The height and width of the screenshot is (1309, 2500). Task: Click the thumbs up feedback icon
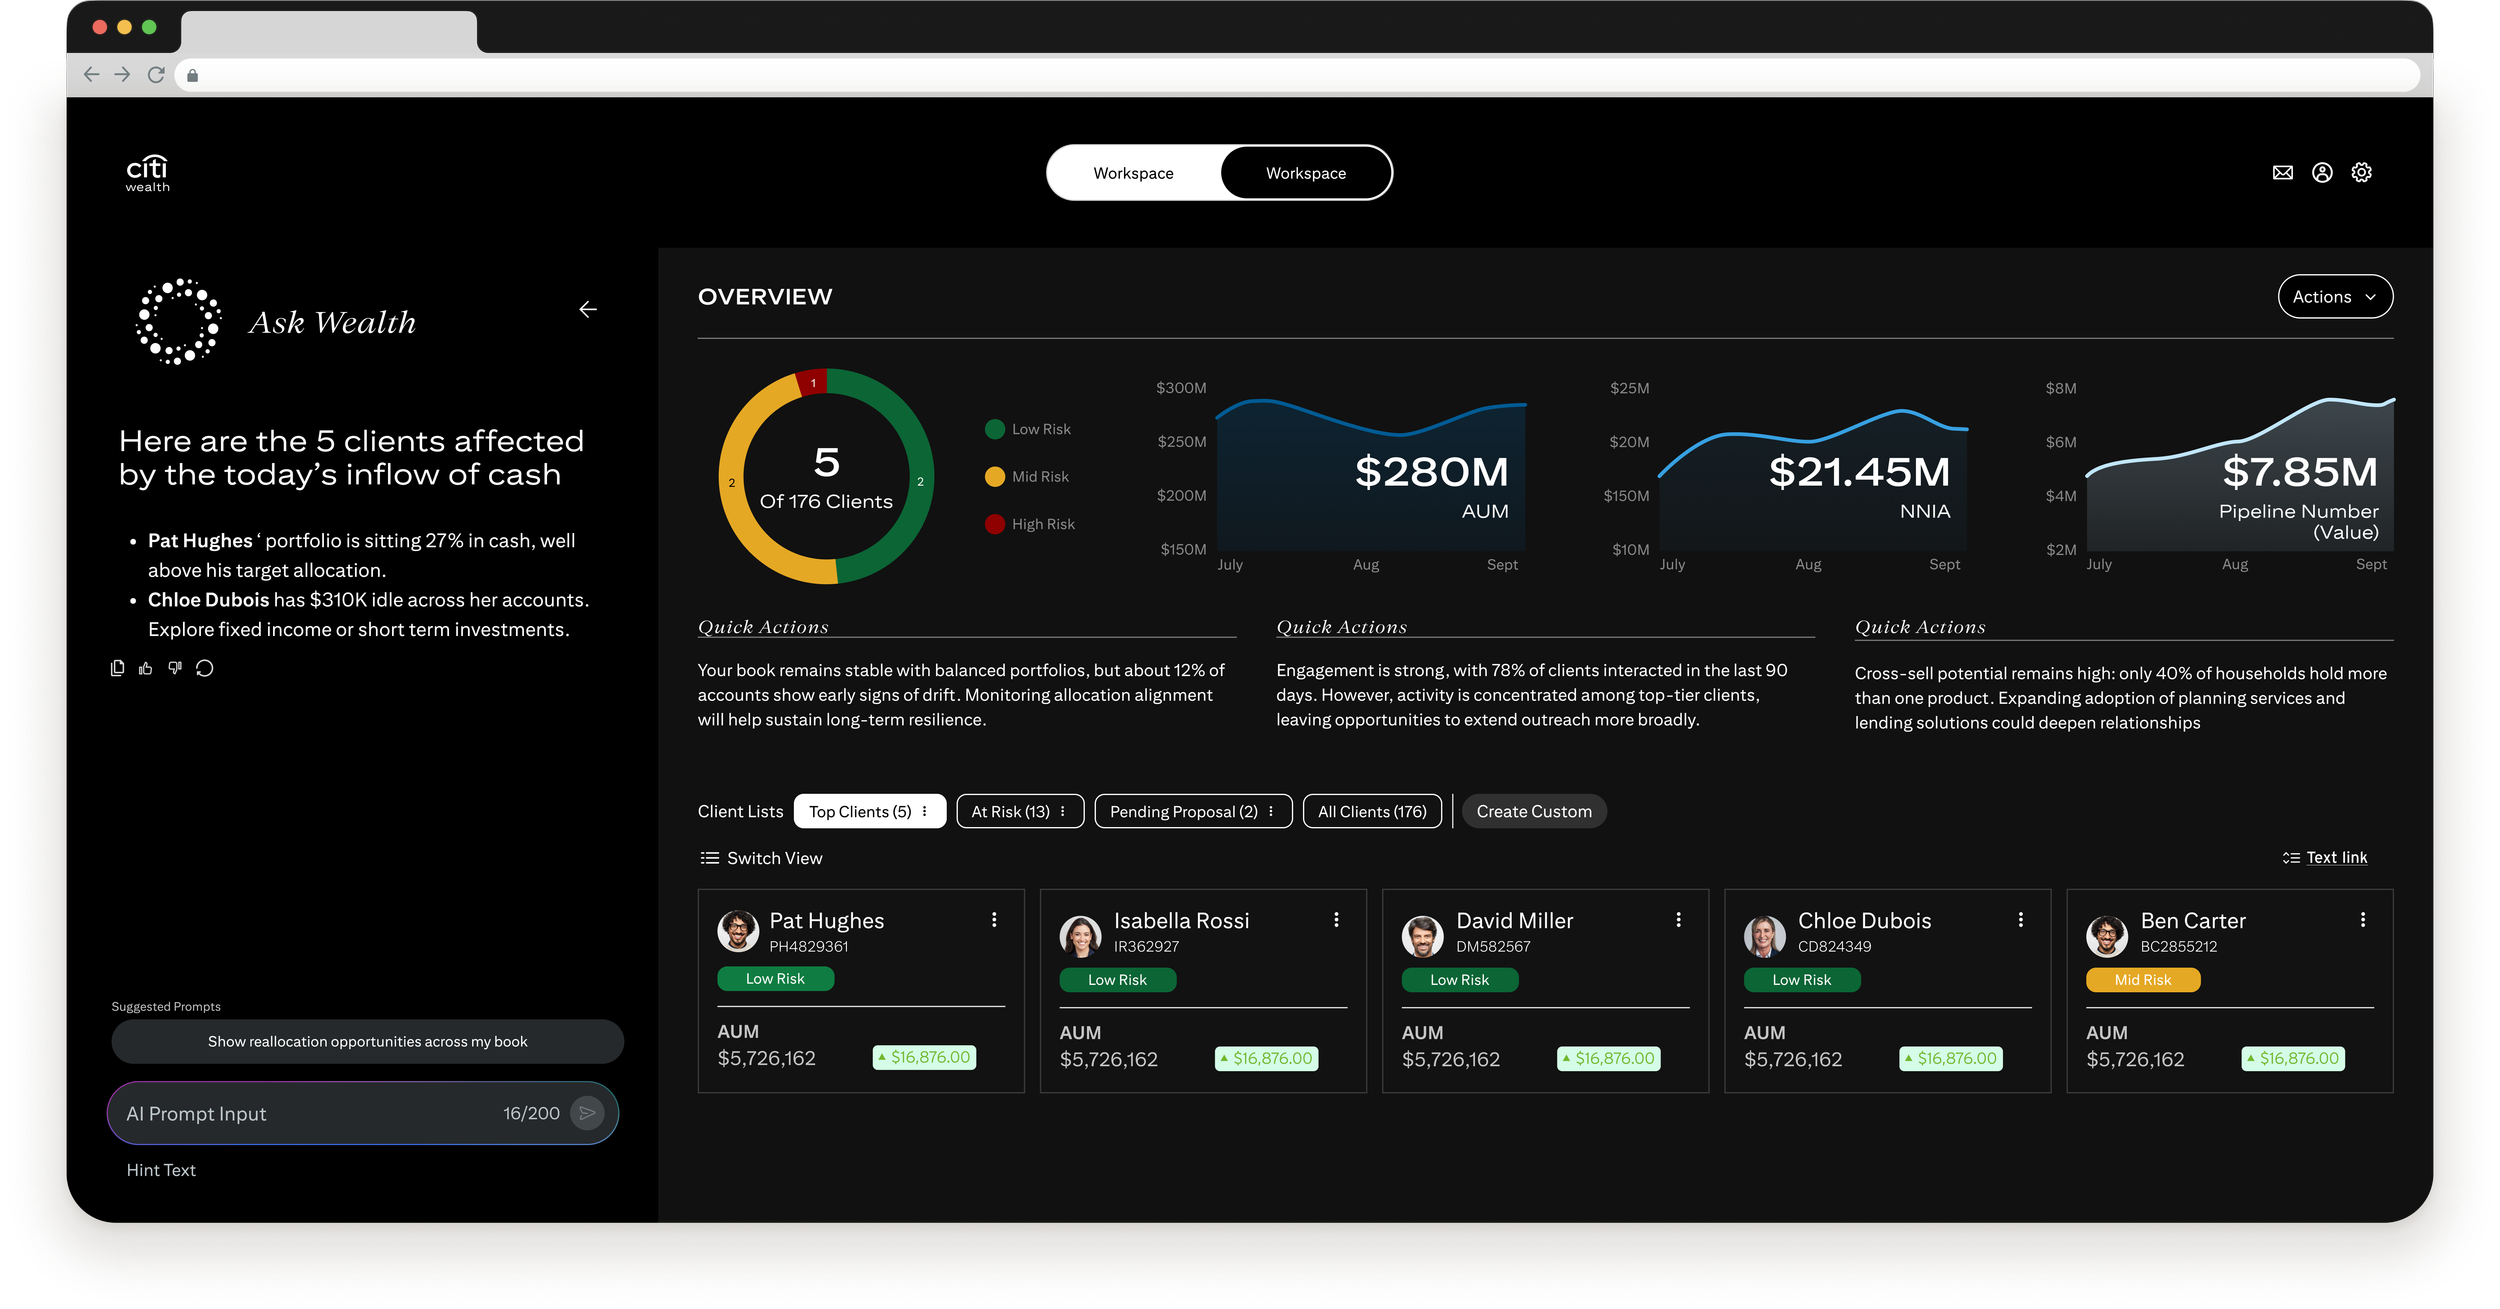[x=146, y=668]
